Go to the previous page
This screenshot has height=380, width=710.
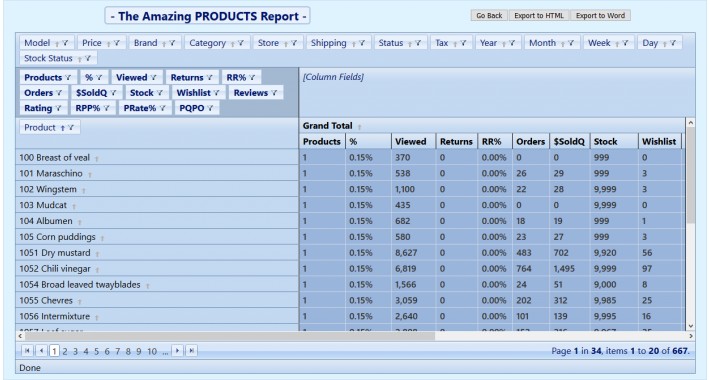(41, 351)
